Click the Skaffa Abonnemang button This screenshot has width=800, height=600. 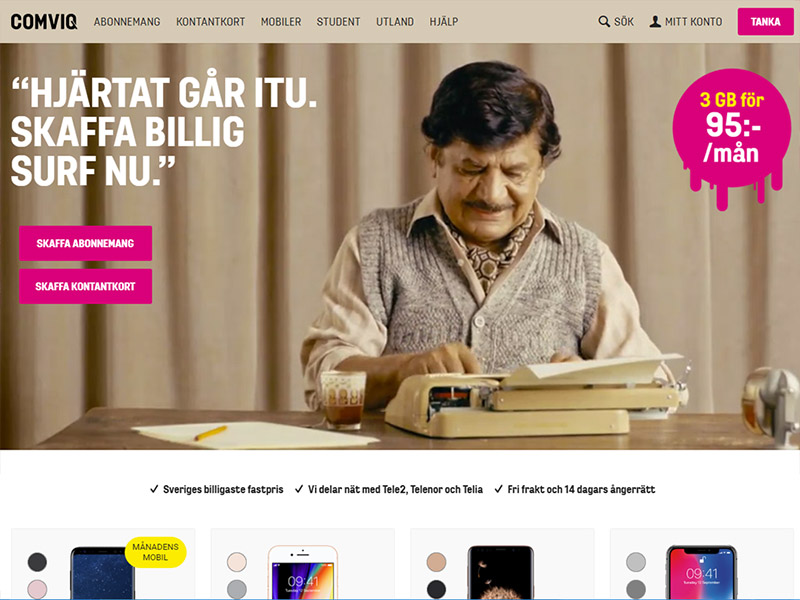85,243
